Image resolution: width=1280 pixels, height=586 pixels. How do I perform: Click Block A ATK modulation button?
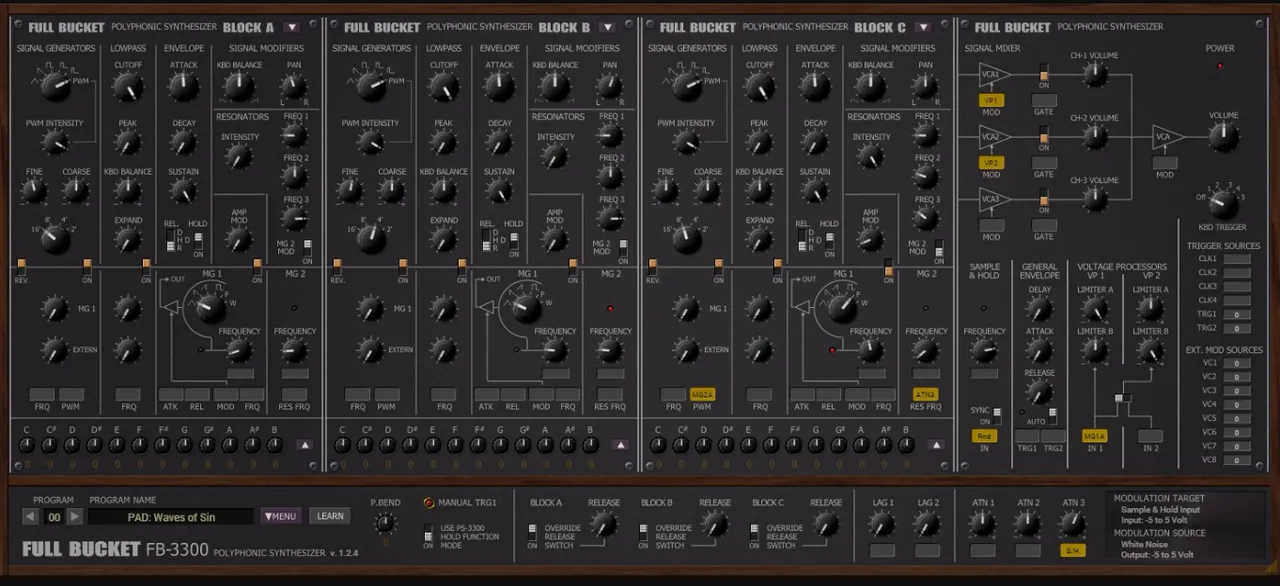point(170,394)
